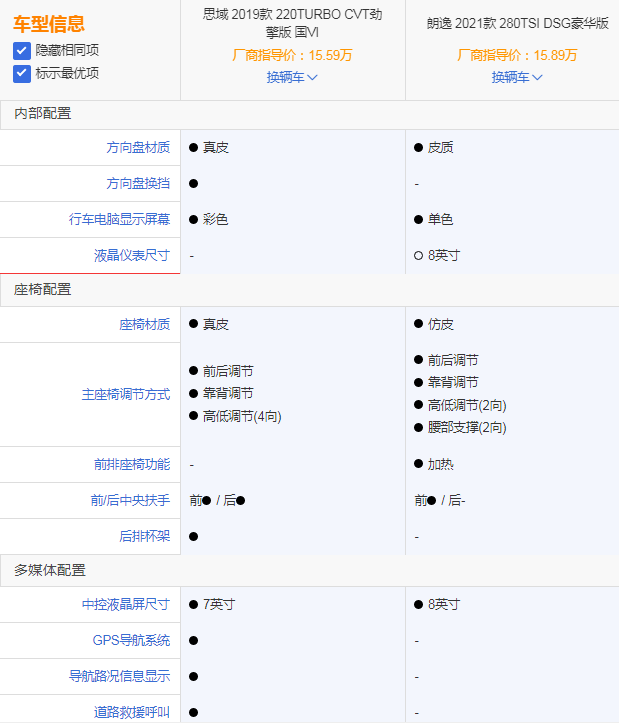Open the 道路救援呼叫 parameter link
The image size is (619, 728).
tap(132, 712)
